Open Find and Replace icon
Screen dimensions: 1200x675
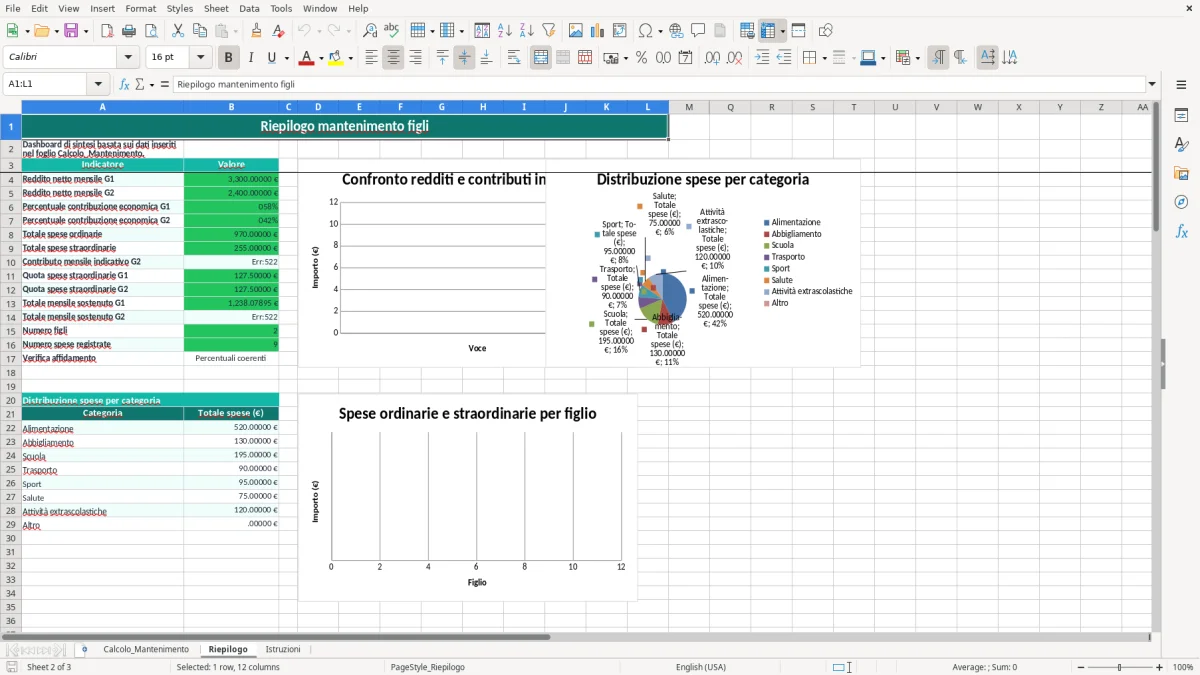point(370,31)
